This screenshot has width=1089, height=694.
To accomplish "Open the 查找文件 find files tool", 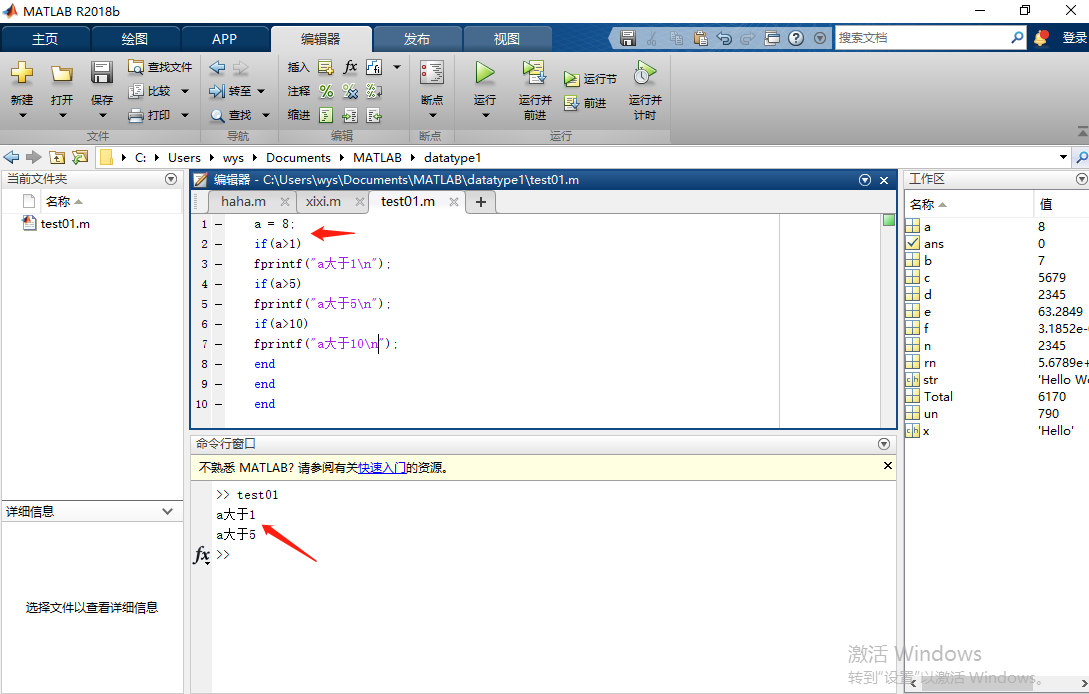I will pos(160,67).
